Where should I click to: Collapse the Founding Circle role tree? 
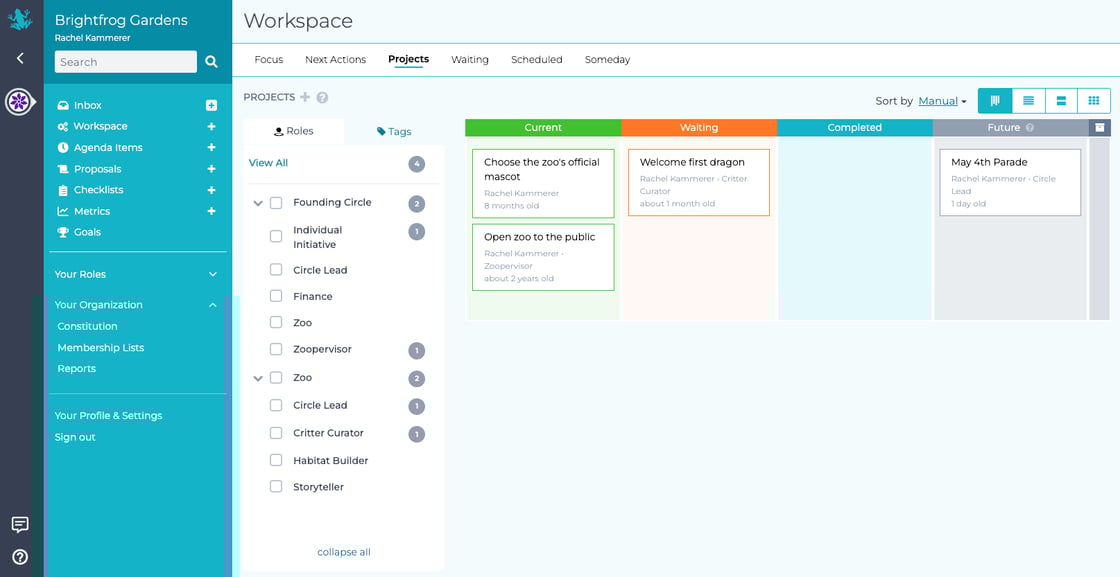point(258,202)
